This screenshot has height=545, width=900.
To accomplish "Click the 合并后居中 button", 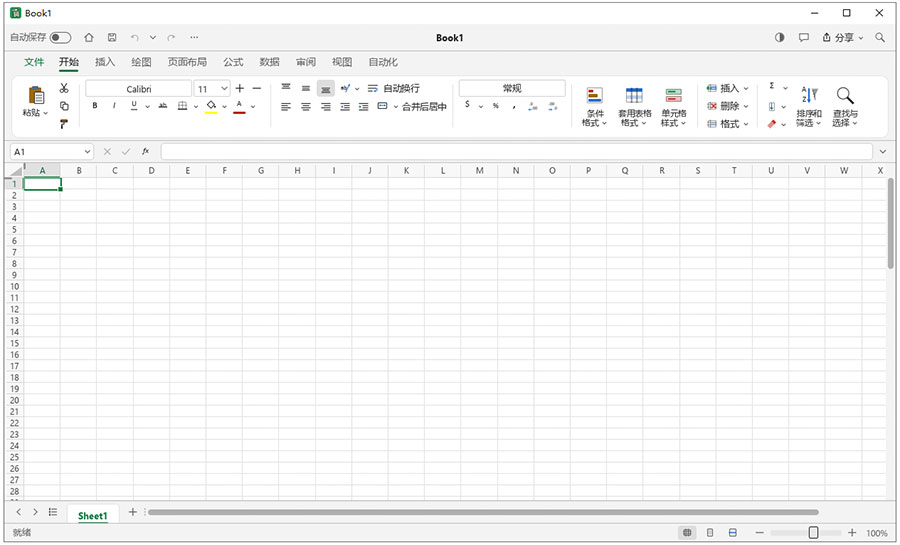I will click(412, 107).
